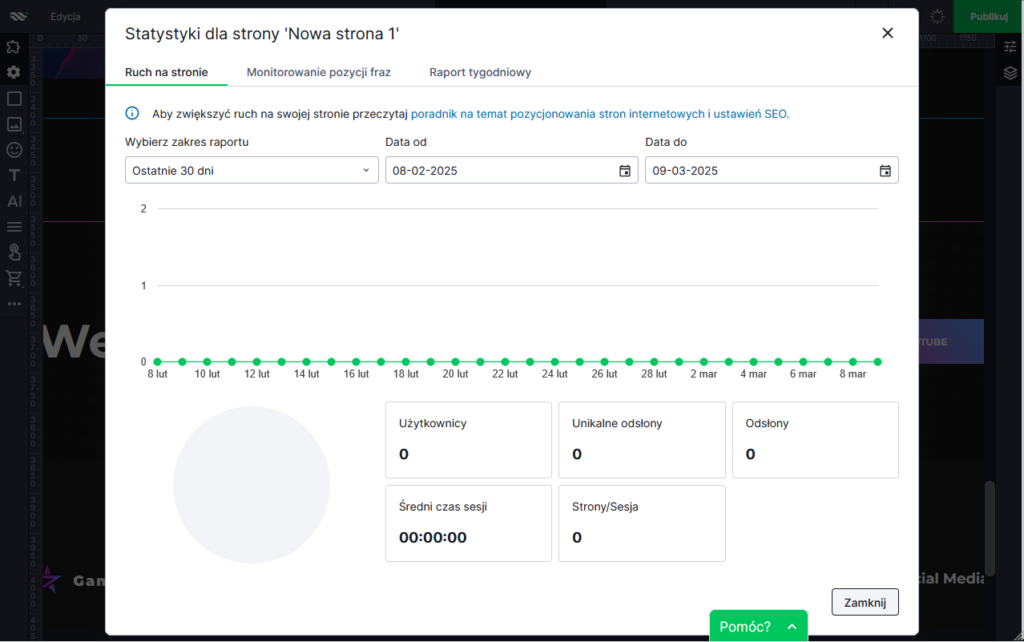Select the image tool in left sidebar
This screenshot has width=1024, height=642.
coord(14,124)
